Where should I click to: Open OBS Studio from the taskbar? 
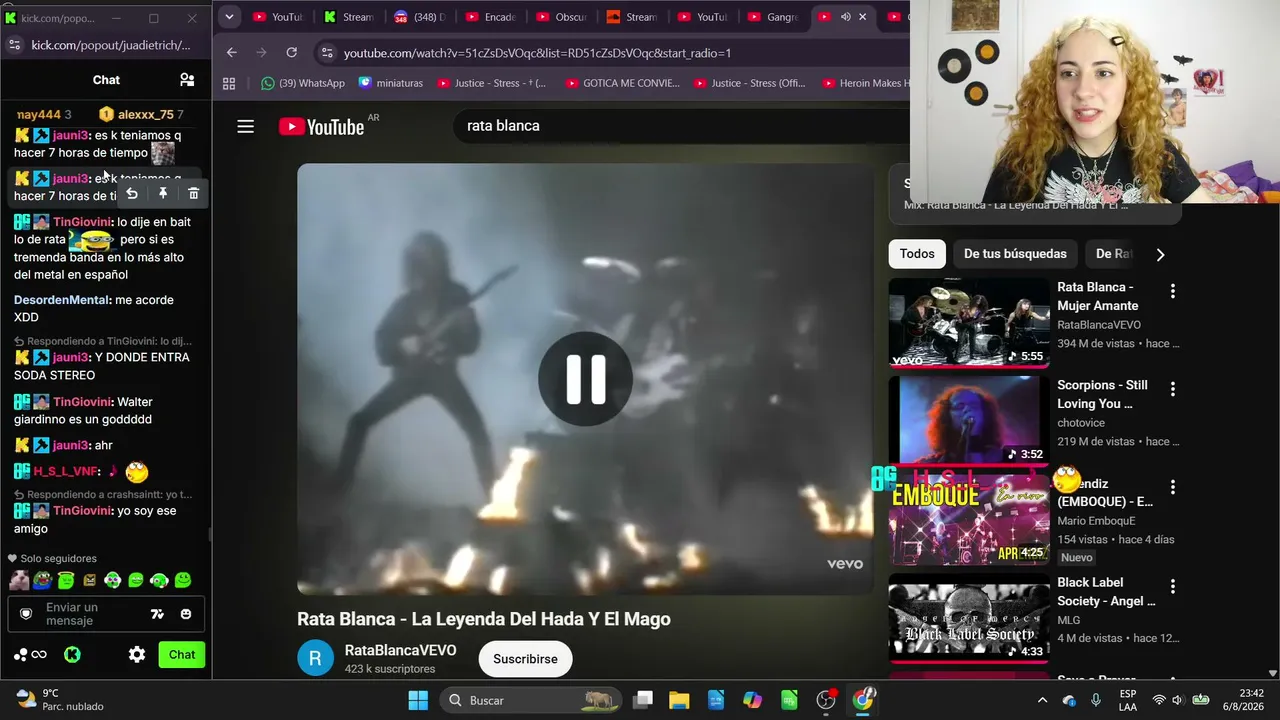tap(826, 700)
